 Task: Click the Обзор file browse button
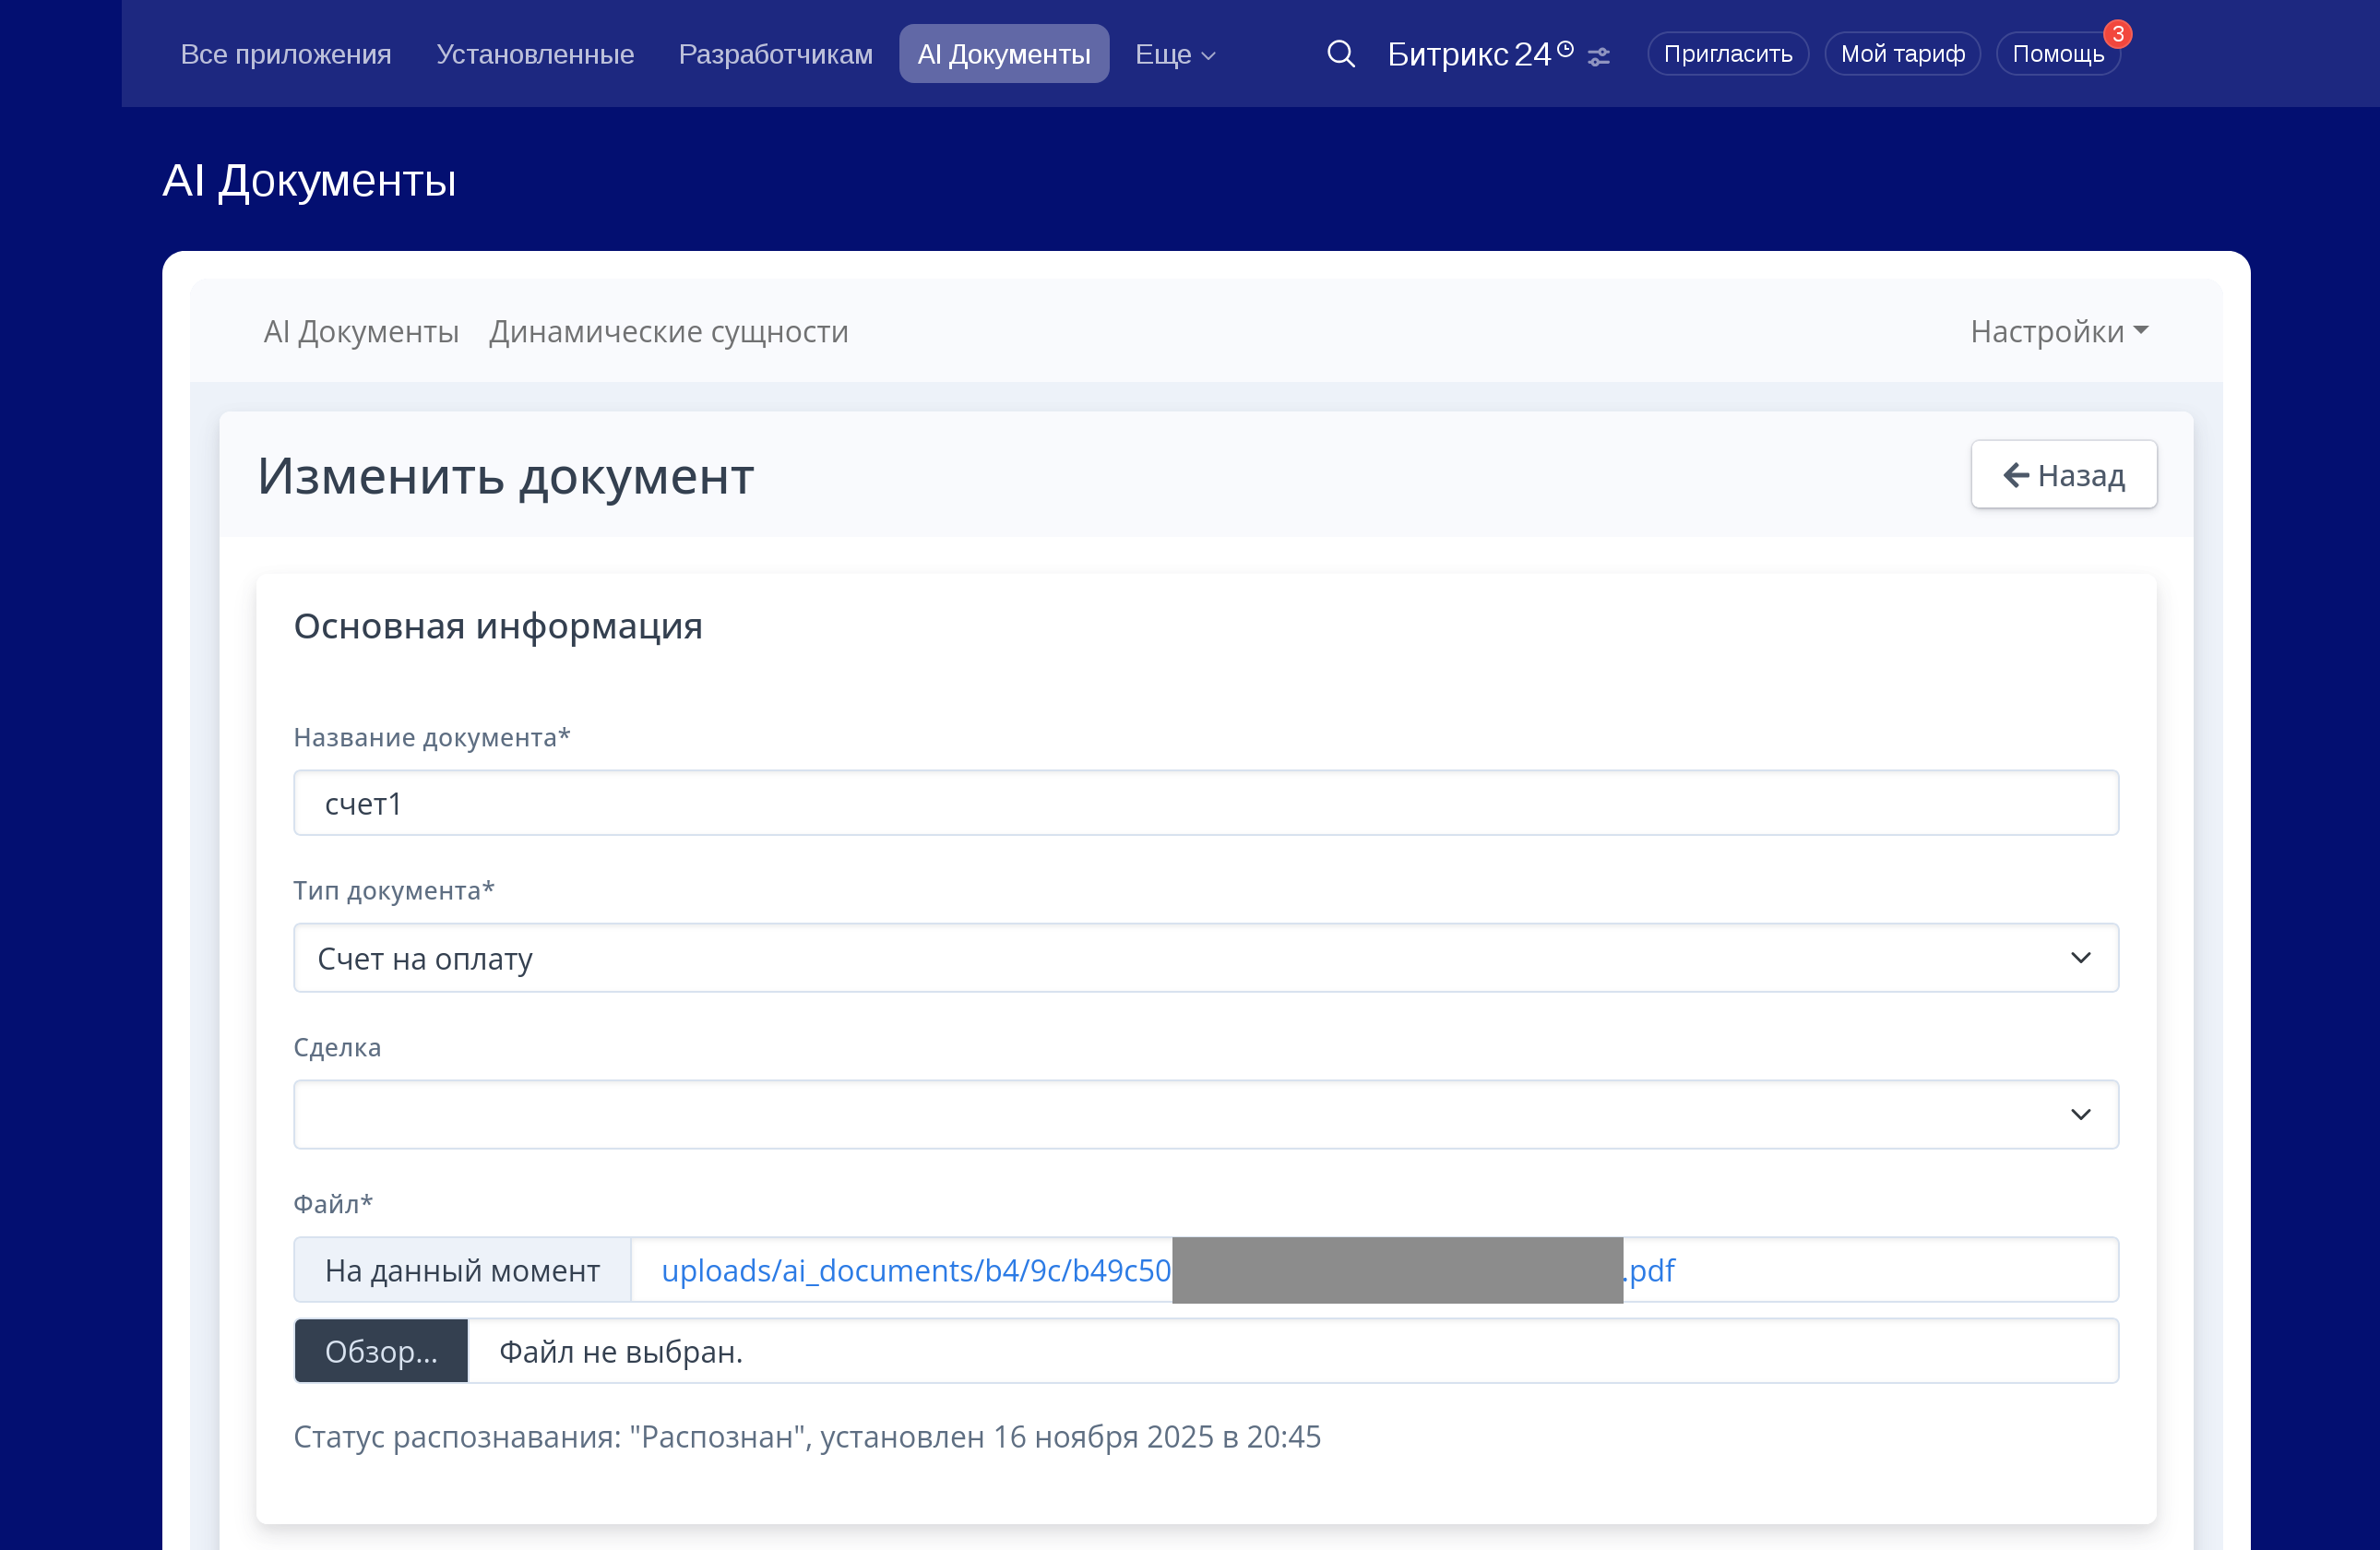point(381,1351)
